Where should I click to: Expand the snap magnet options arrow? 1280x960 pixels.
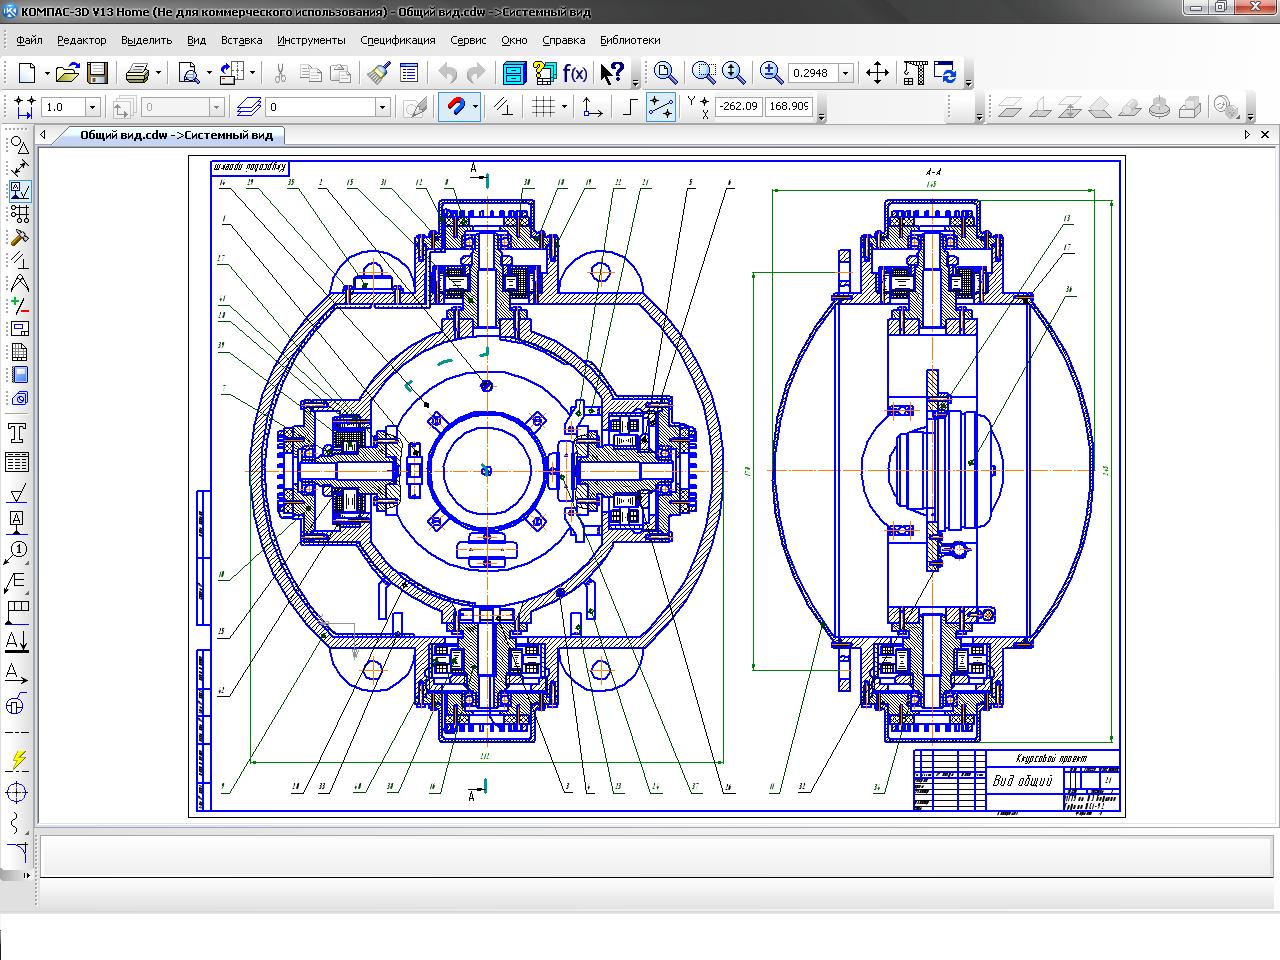coord(475,107)
